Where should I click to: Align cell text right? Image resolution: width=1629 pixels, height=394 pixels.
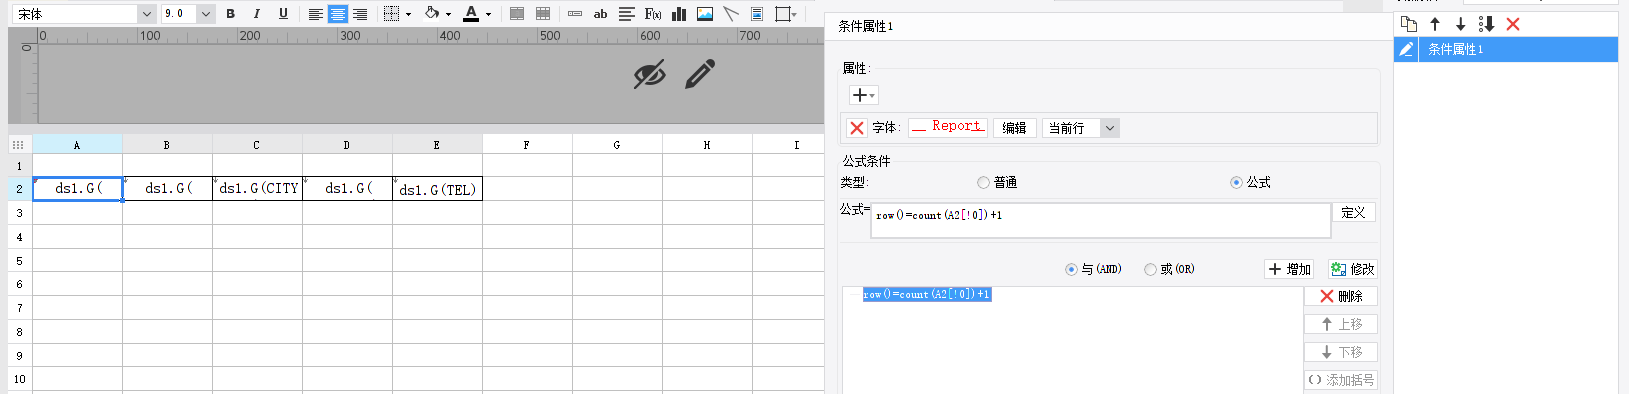(x=360, y=14)
